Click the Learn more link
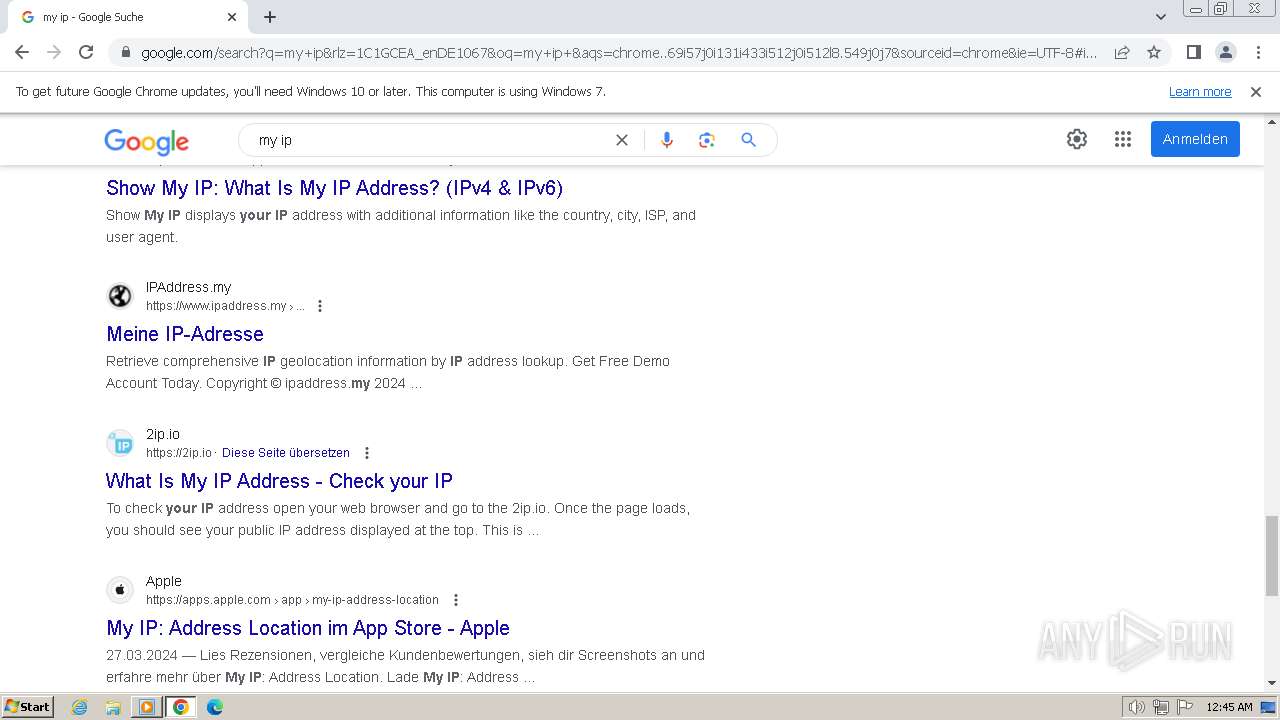1280x720 pixels. point(1200,91)
